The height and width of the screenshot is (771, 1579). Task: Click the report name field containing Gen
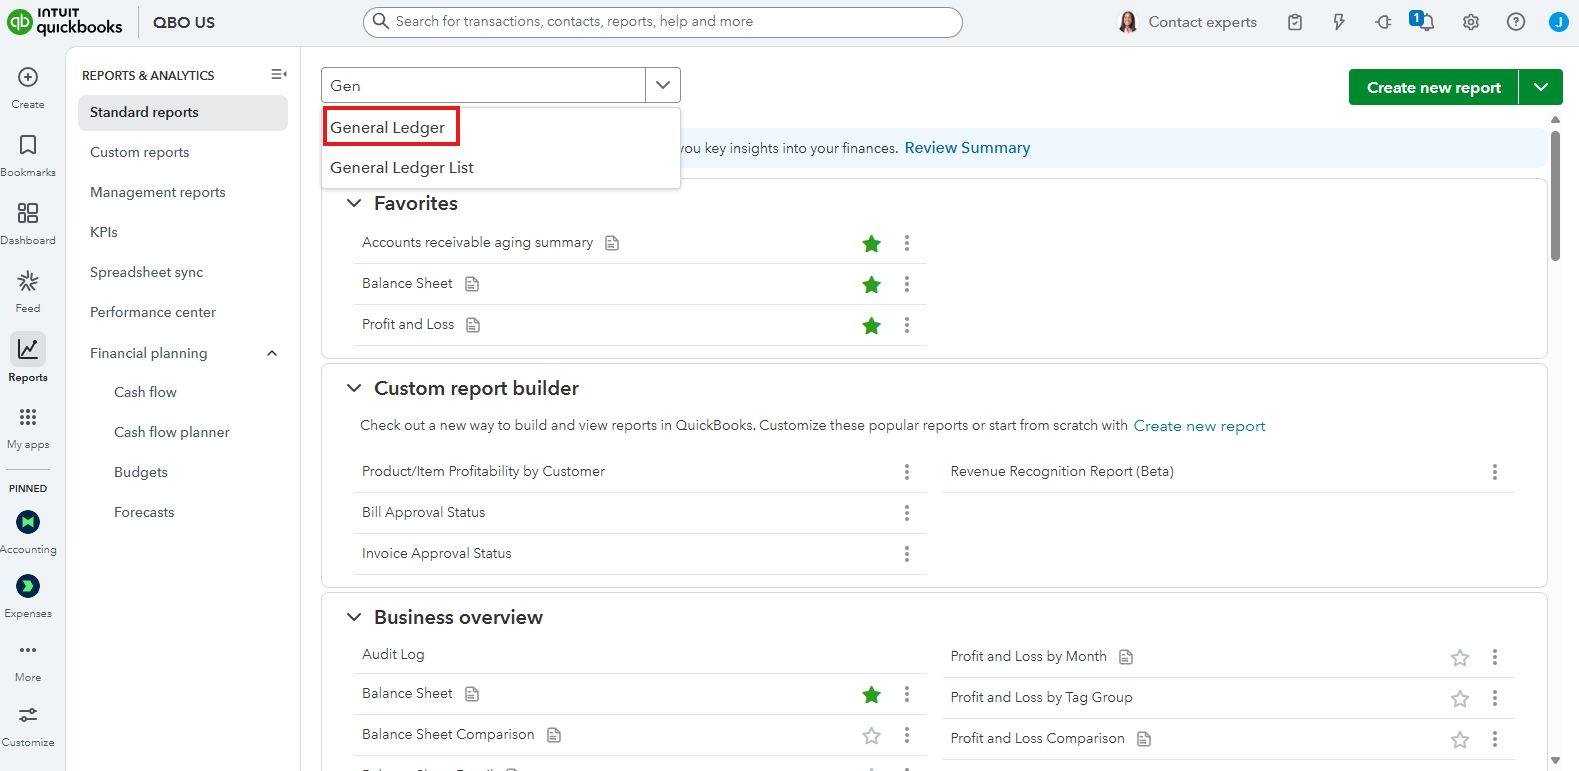(484, 85)
